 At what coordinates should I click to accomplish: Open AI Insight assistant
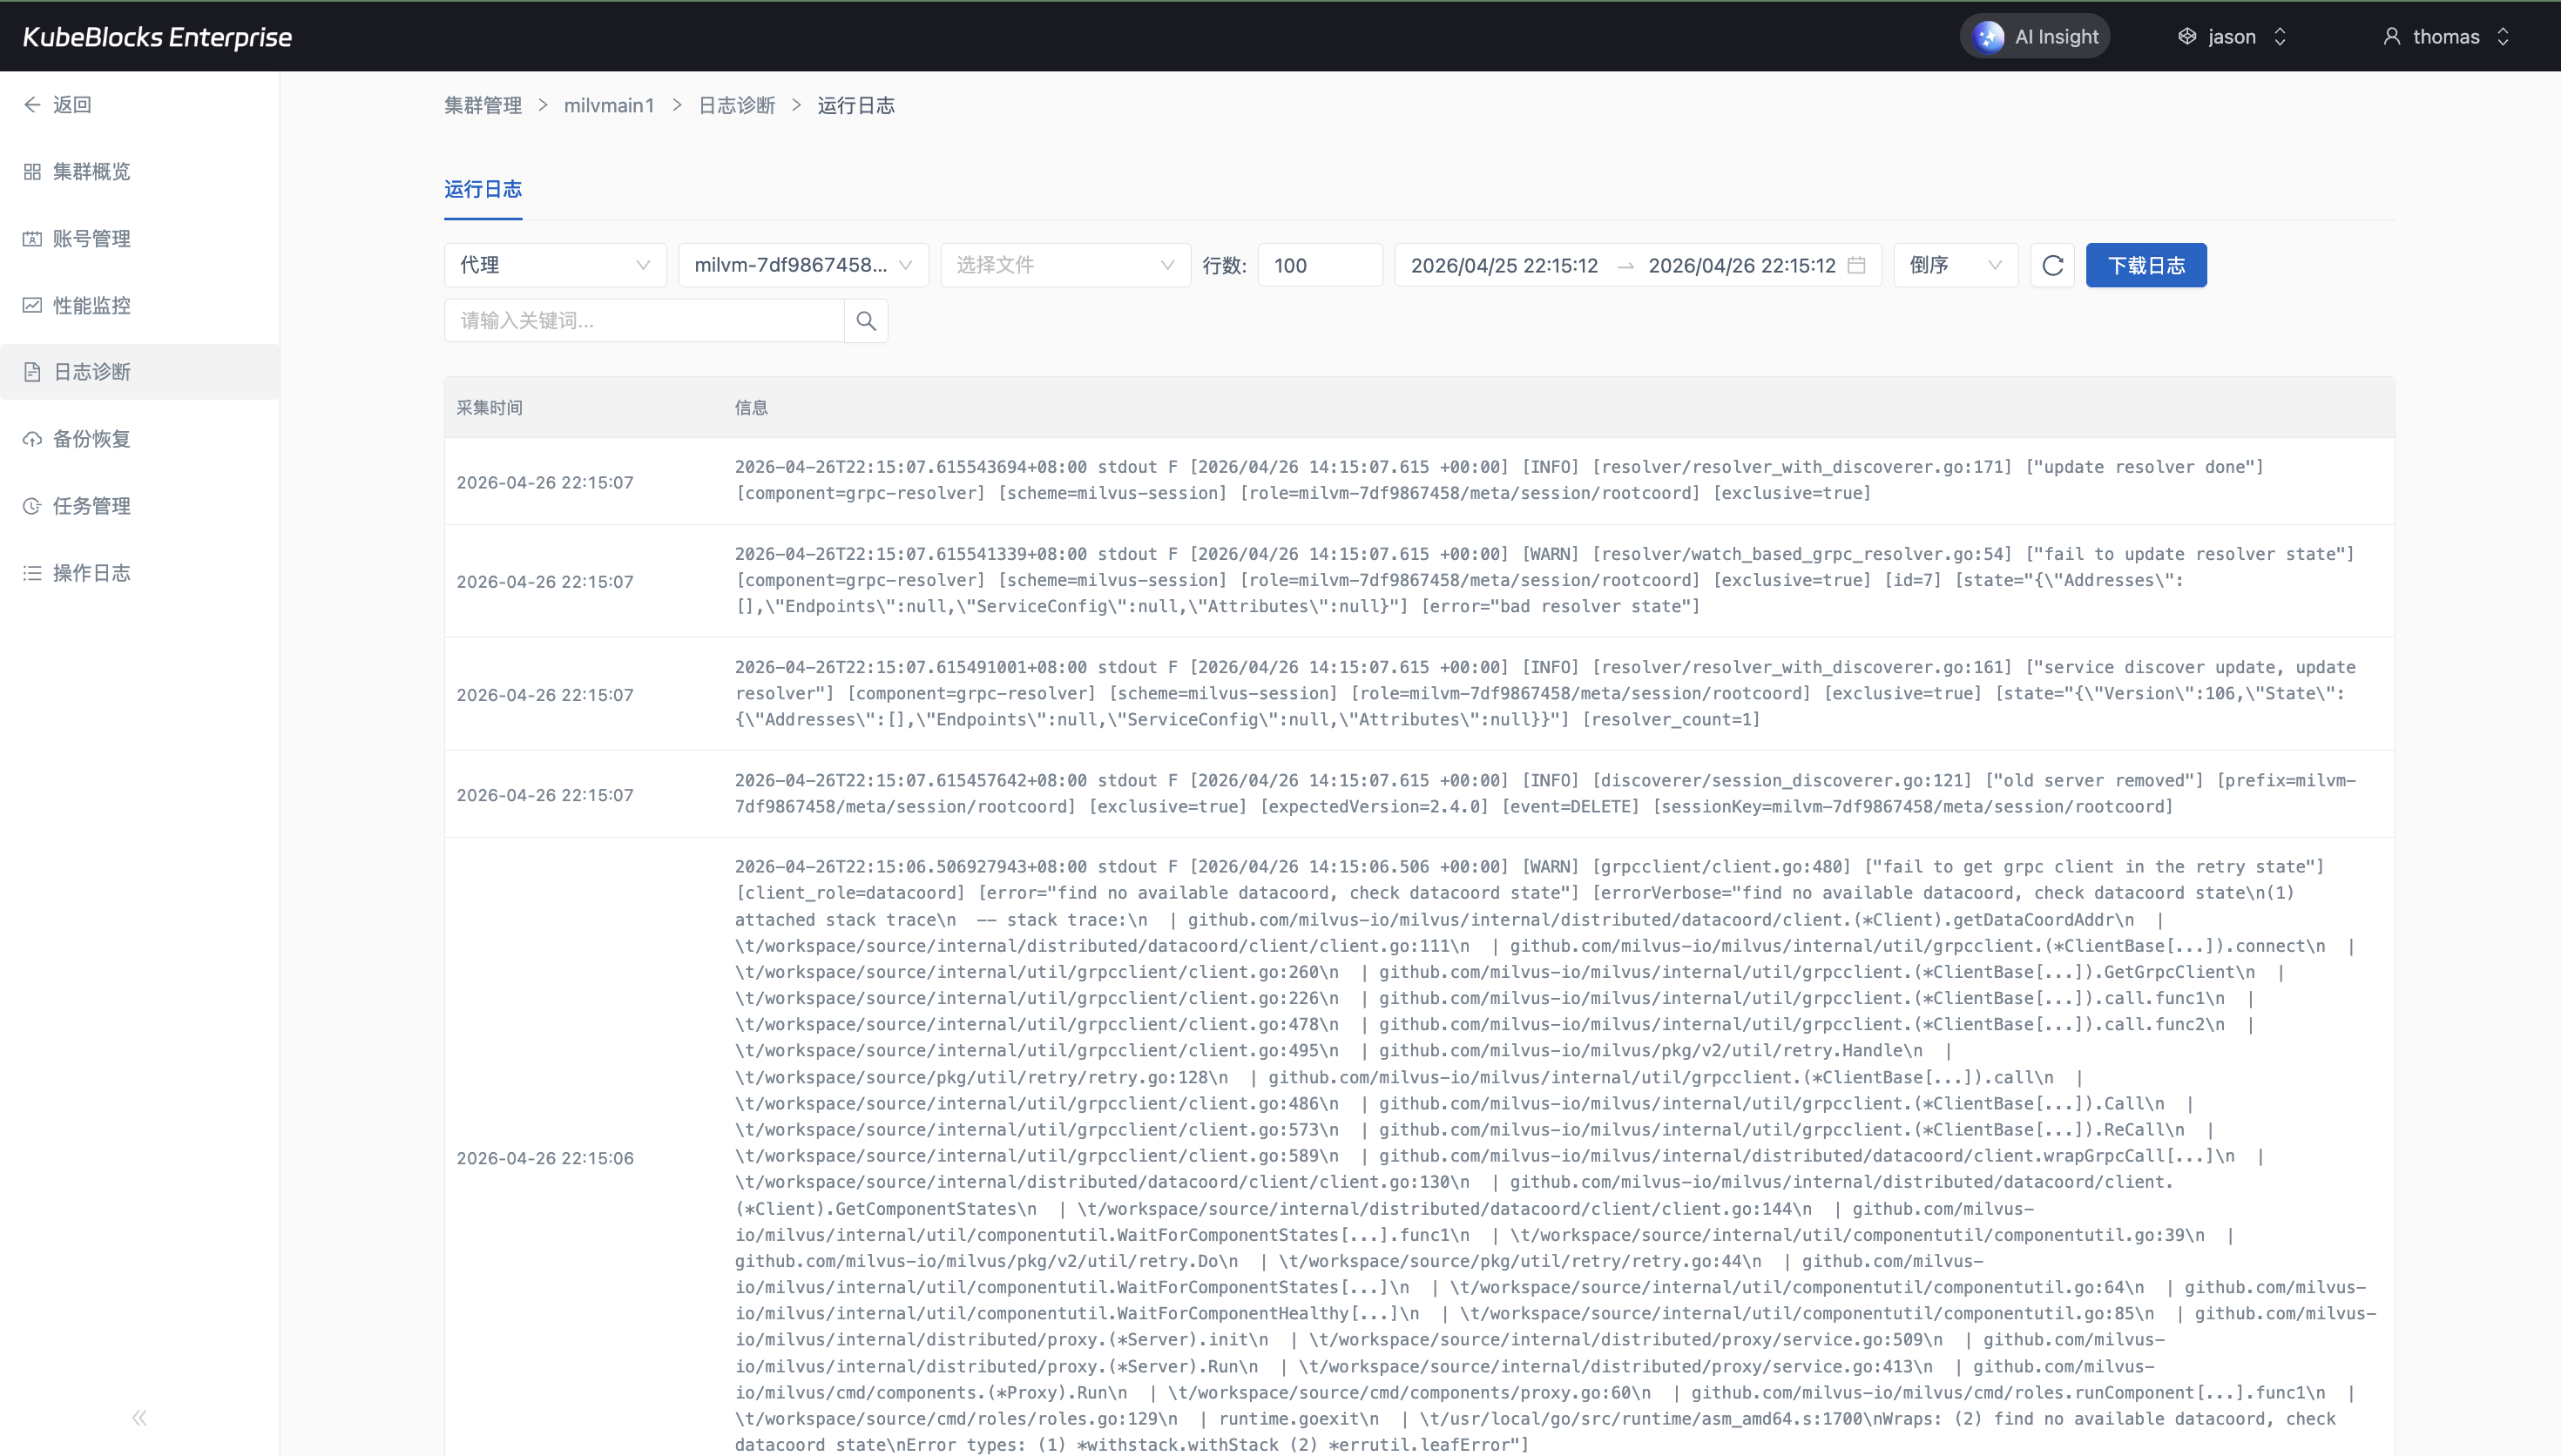pyautogui.click(x=2035, y=37)
